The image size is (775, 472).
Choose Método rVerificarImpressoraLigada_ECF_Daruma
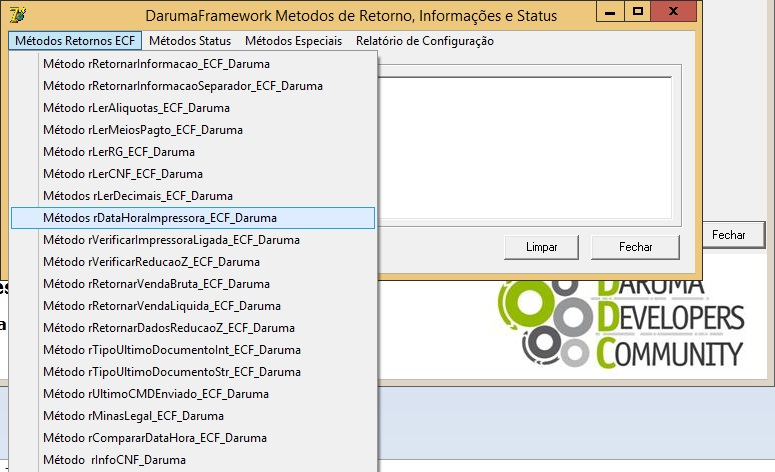(193, 240)
